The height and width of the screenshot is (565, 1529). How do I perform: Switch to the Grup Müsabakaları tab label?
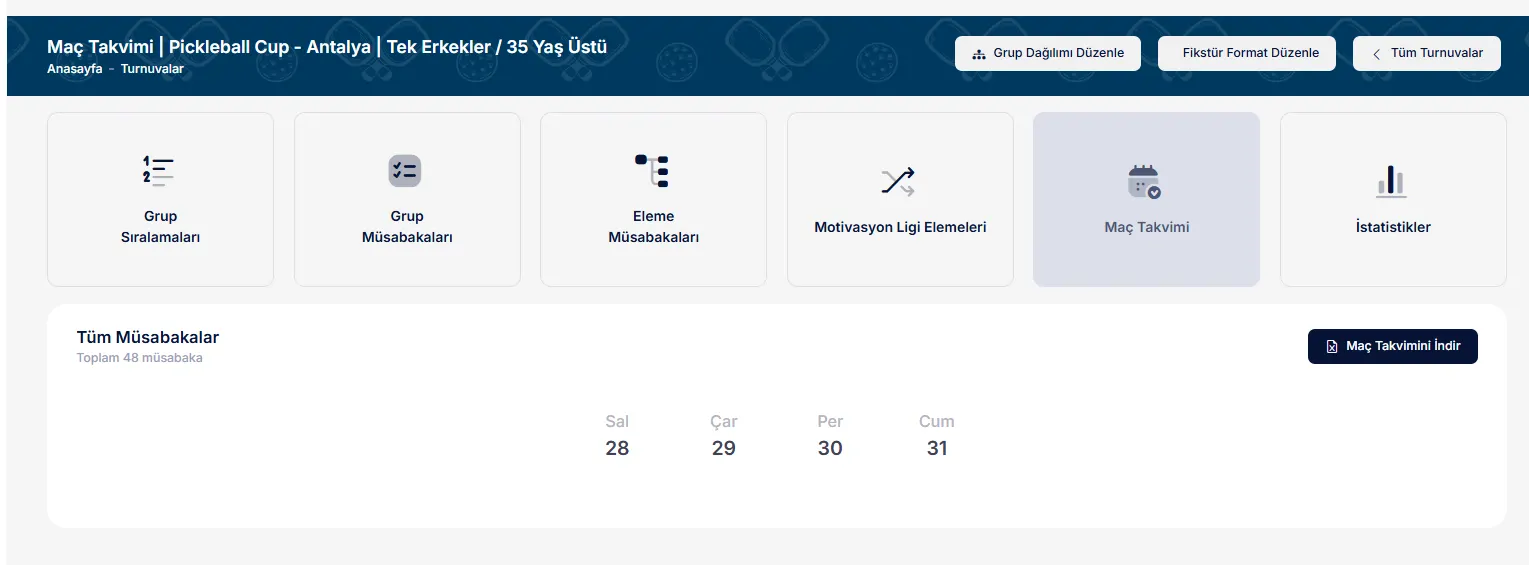click(x=407, y=227)
